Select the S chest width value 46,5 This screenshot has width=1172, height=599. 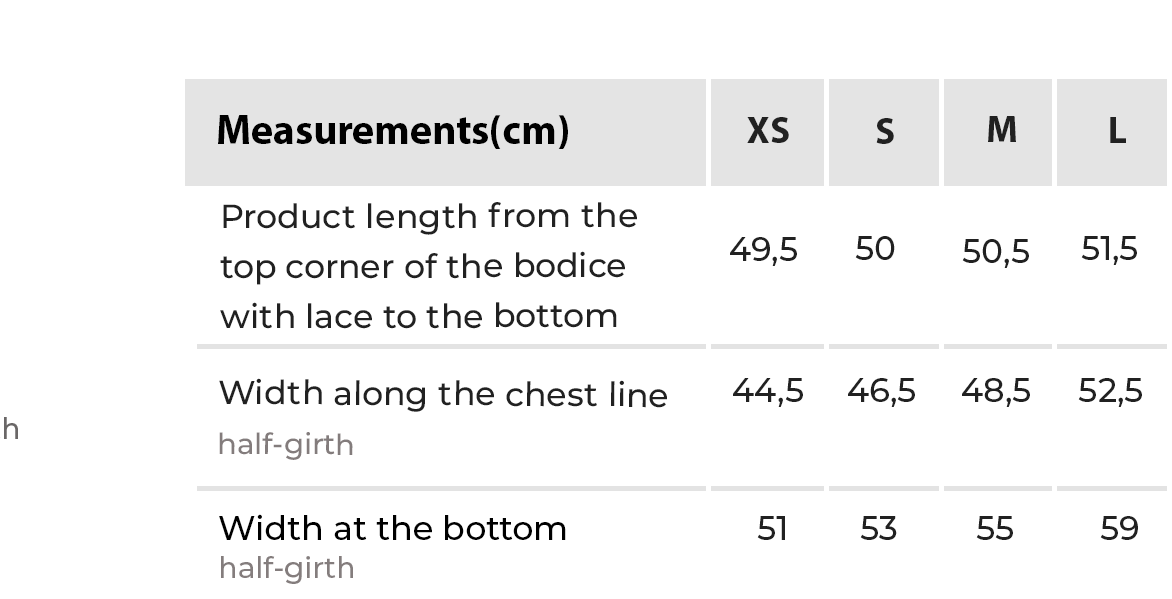(x=881, y=390)
